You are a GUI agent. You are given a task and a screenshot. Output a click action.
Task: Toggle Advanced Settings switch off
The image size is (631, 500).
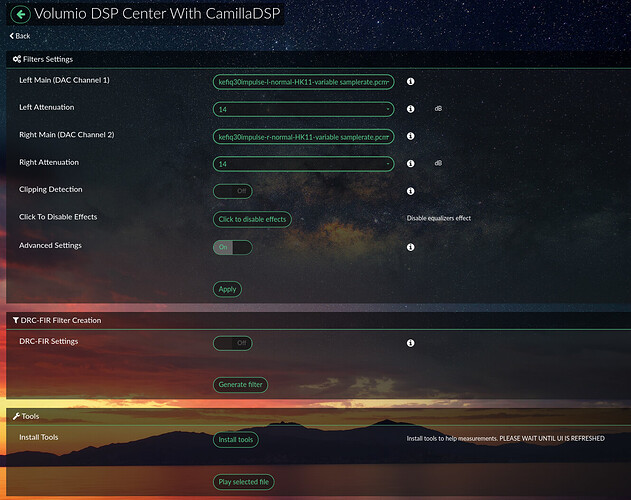pyautogui.click(x=233, y=247)
